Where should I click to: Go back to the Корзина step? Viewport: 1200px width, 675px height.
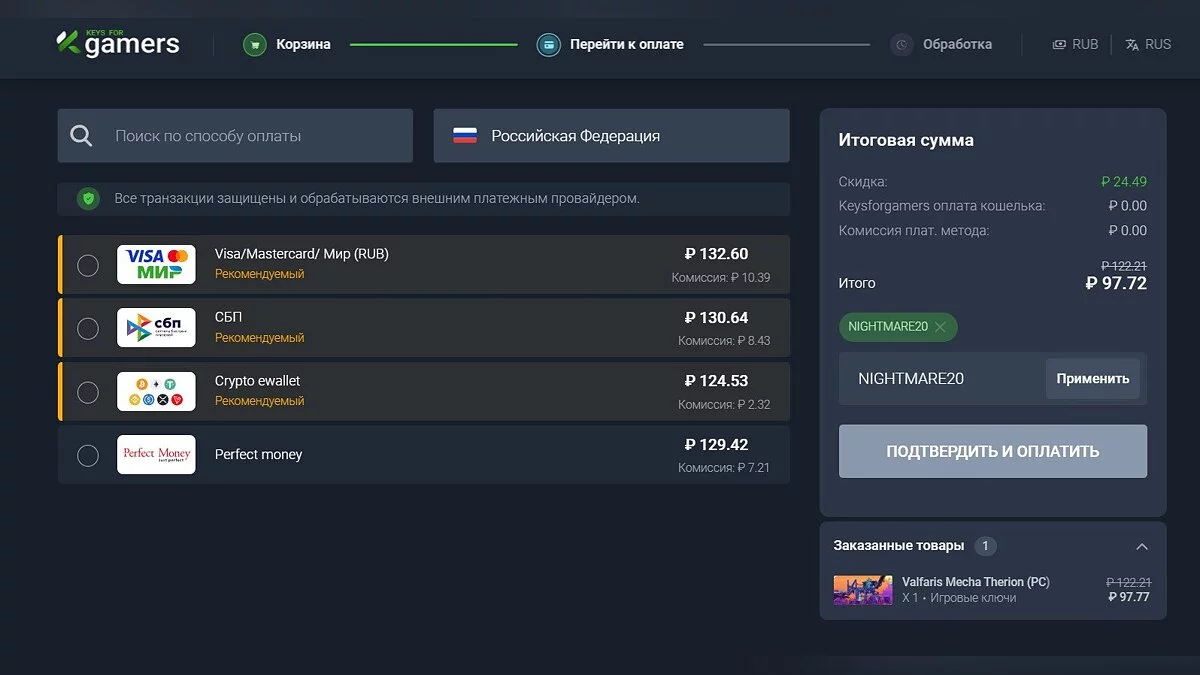point(302,45)
